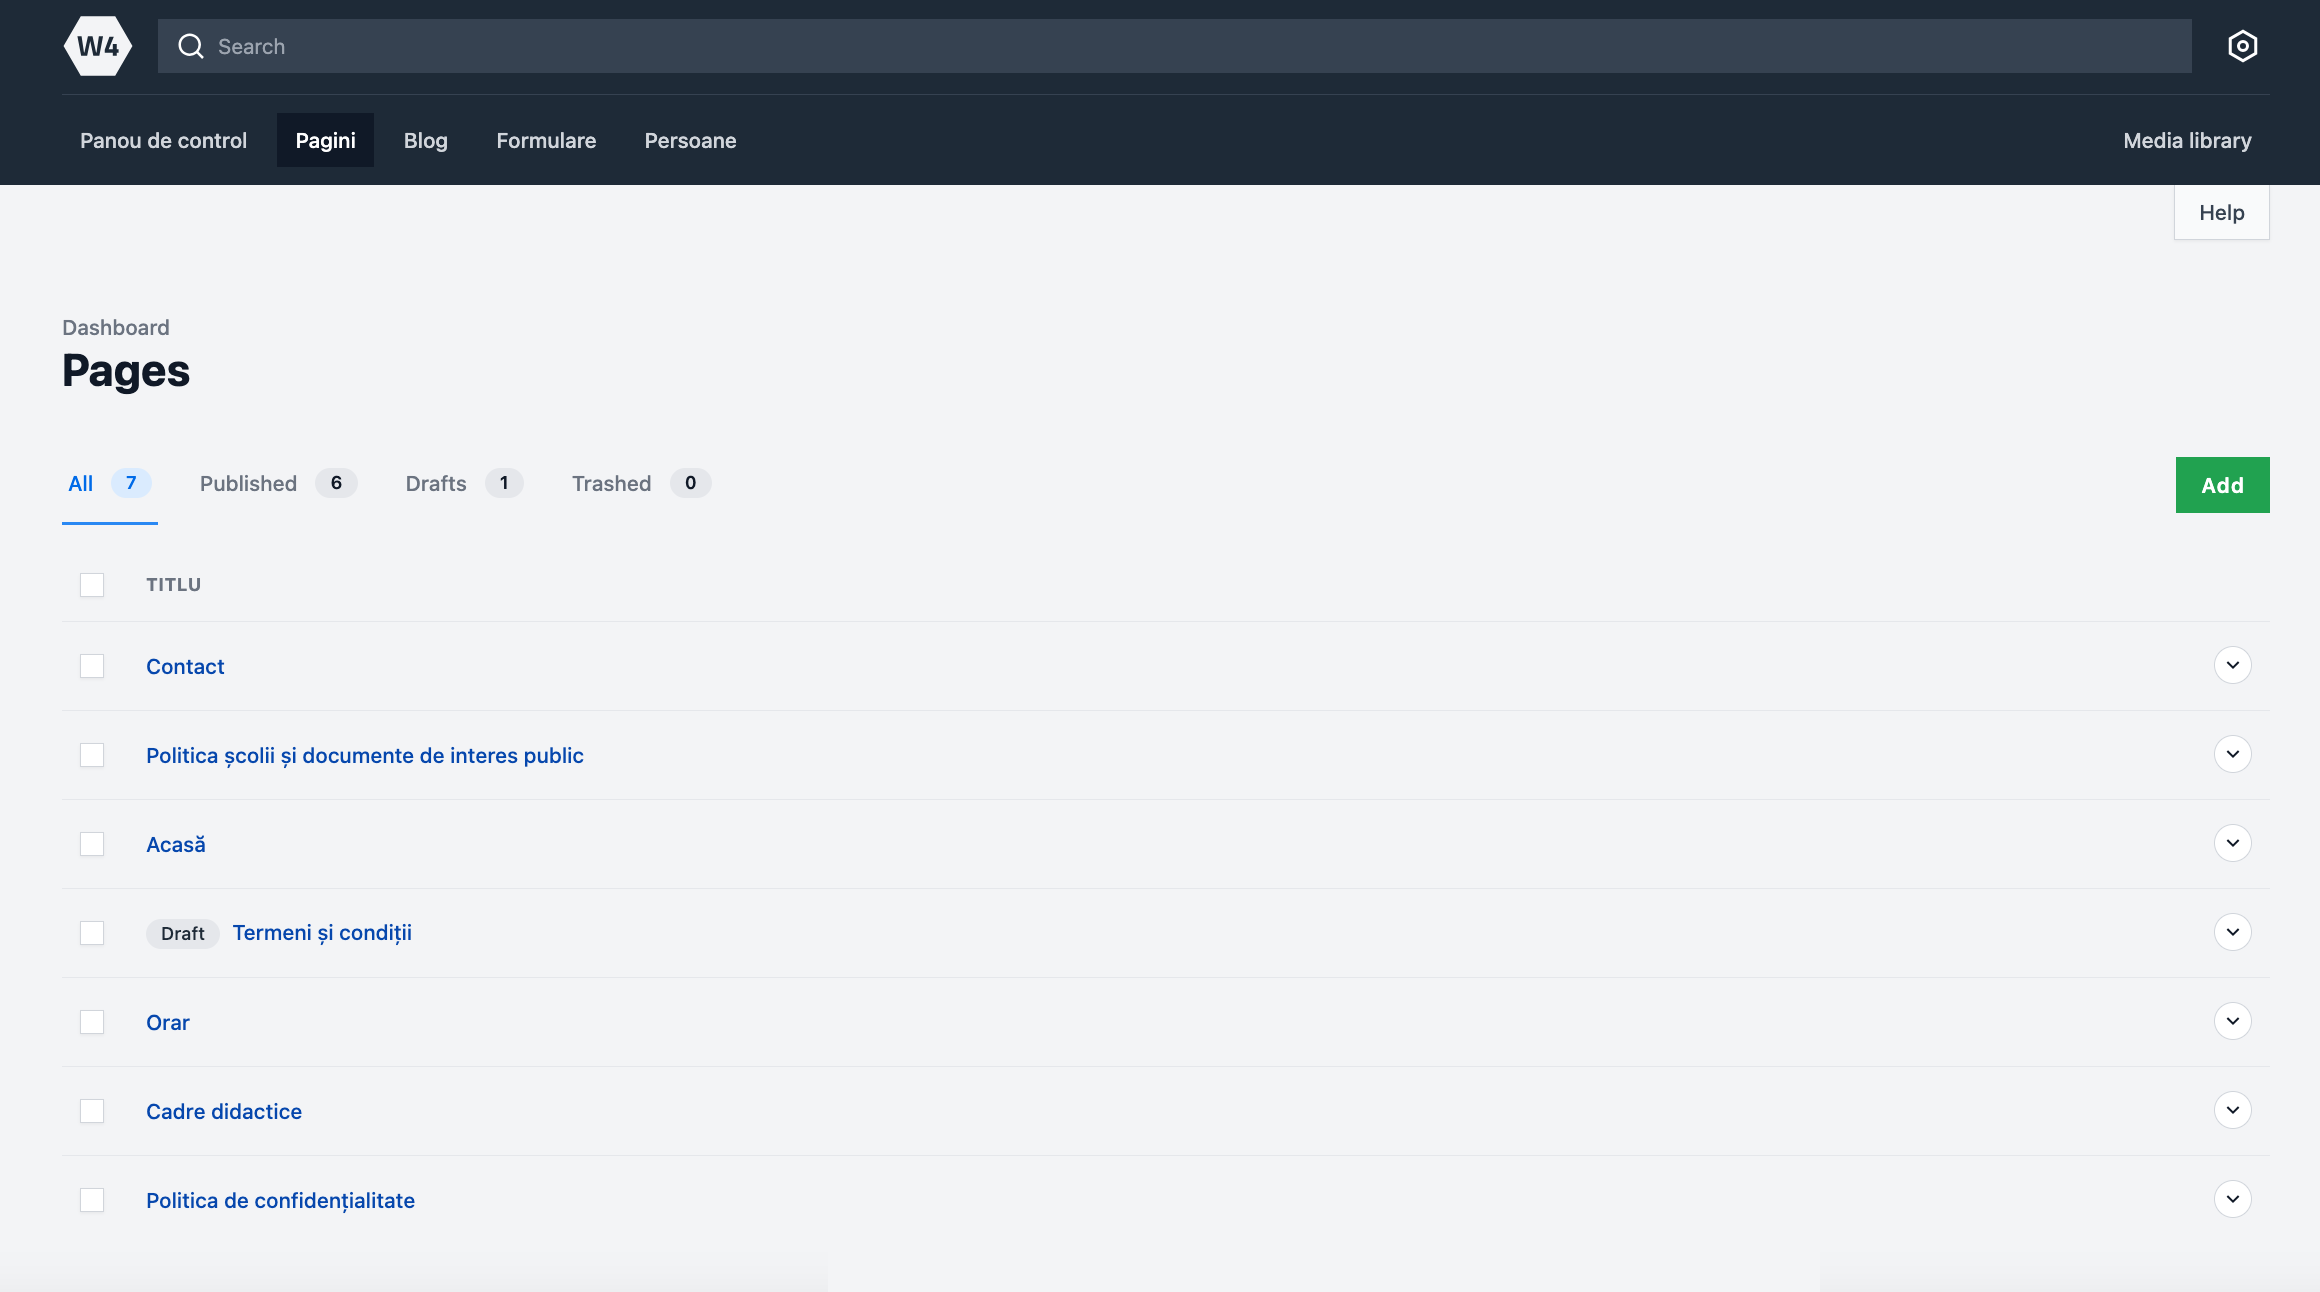Image resolution: width=2320 pixels, height=1292 pixels.
Task: Expand the Cadre didactice row actions
Action: click(2232, 1110)
